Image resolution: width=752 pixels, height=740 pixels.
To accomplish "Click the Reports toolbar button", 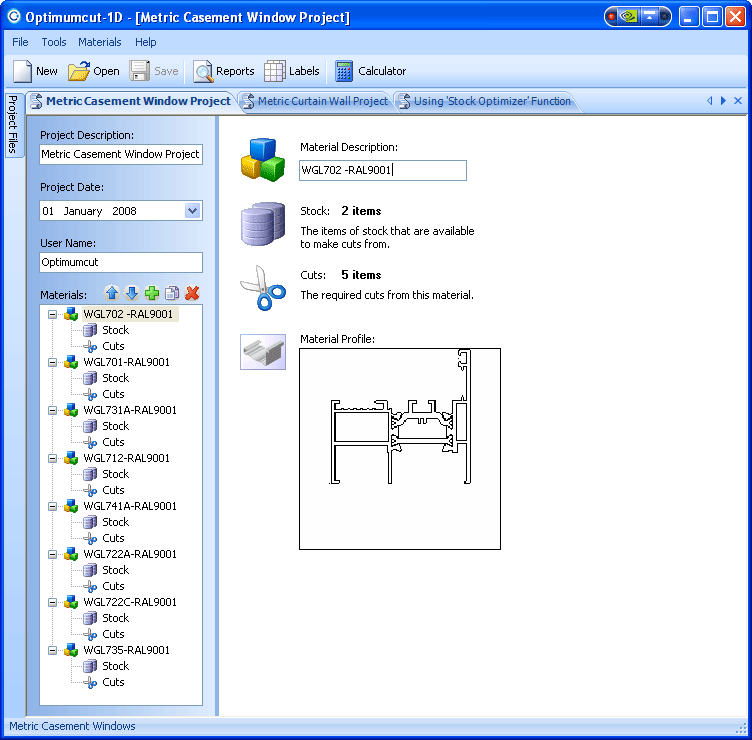I will 224,71.
